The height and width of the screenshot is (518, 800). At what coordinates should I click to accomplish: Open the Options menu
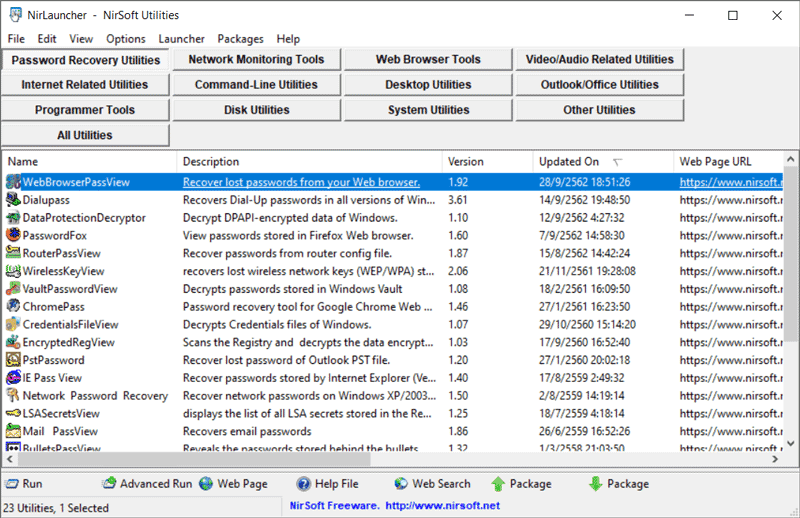126,39
